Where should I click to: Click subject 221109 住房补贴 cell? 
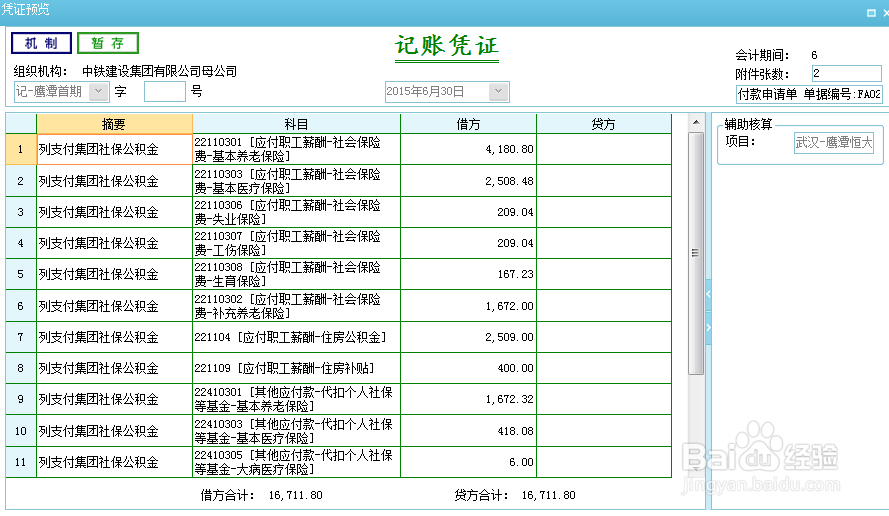tap(297, 368)
